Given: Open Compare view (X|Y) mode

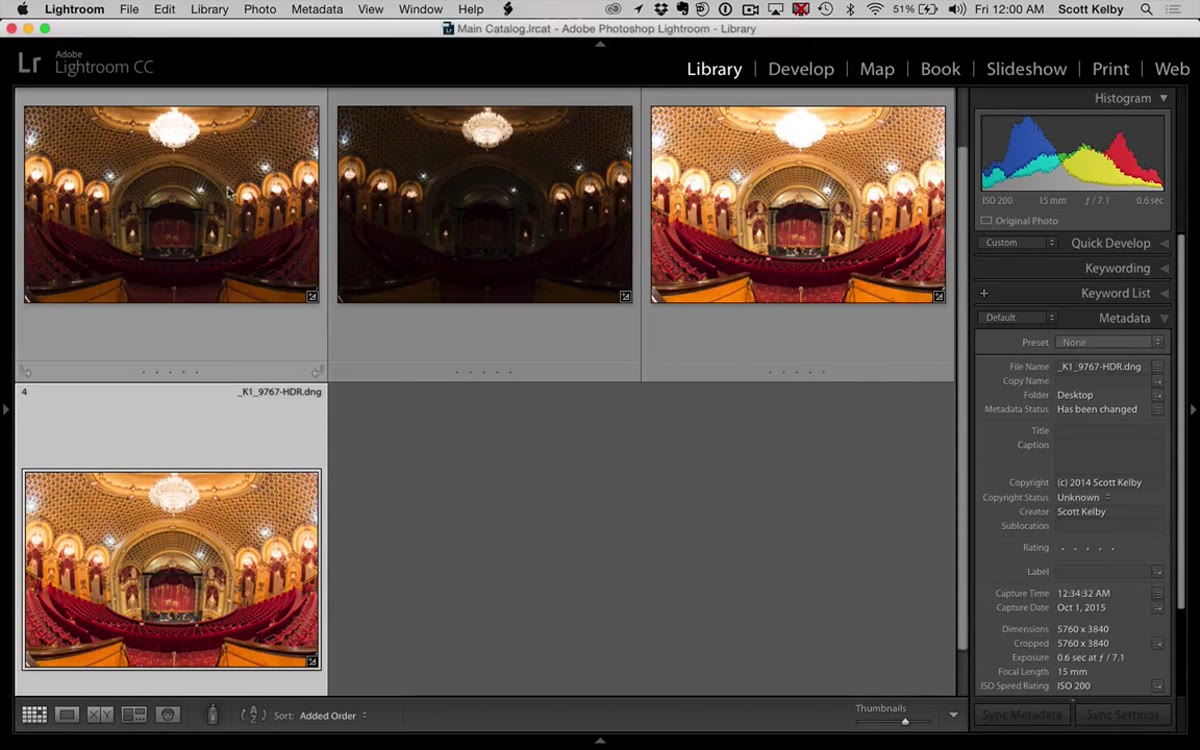Looking at the screenshot, I should click(x=100, y=715).
